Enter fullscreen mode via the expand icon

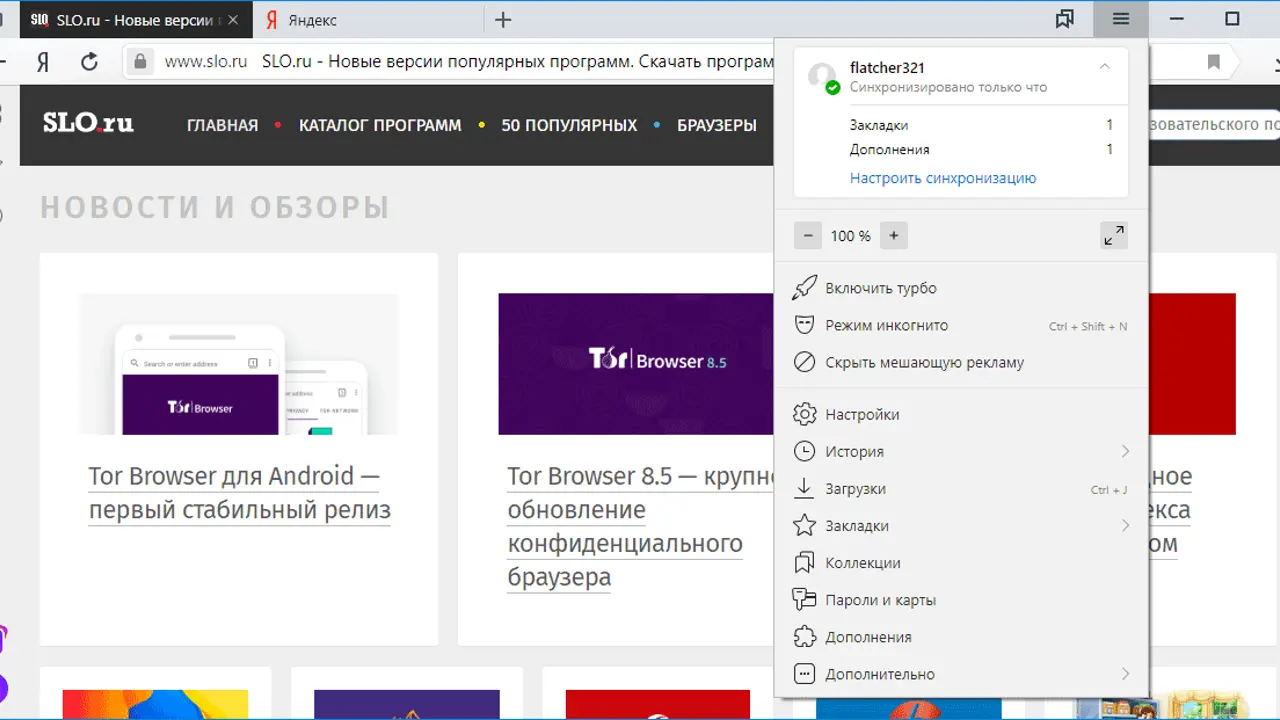(1113, 236)
